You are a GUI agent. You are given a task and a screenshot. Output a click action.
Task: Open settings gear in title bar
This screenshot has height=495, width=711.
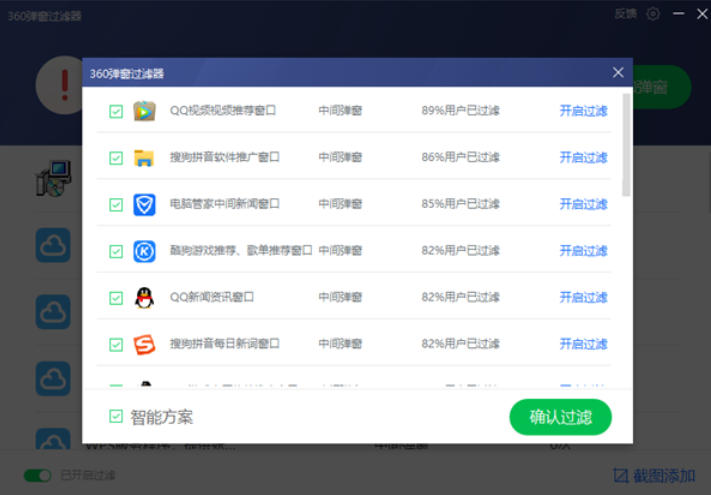(x=653, y=14)
